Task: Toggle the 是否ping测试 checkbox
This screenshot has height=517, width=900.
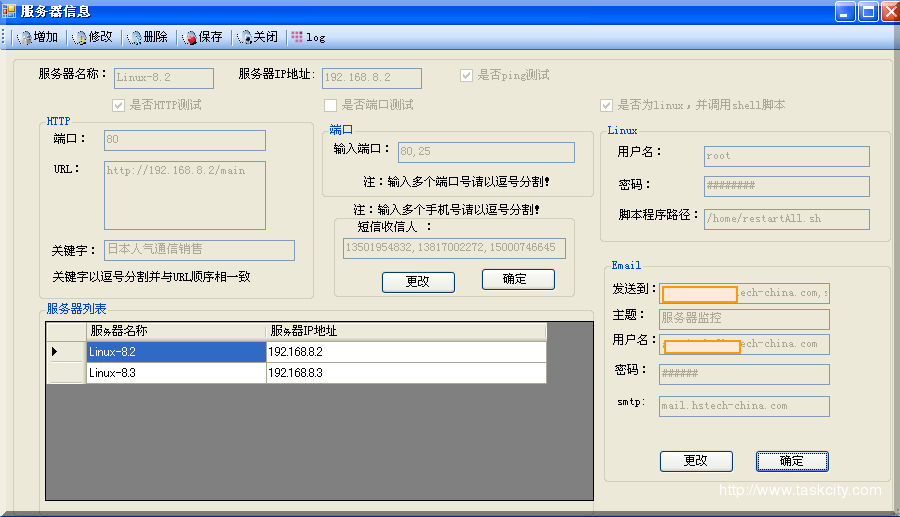Action: [x=466, y=75]
